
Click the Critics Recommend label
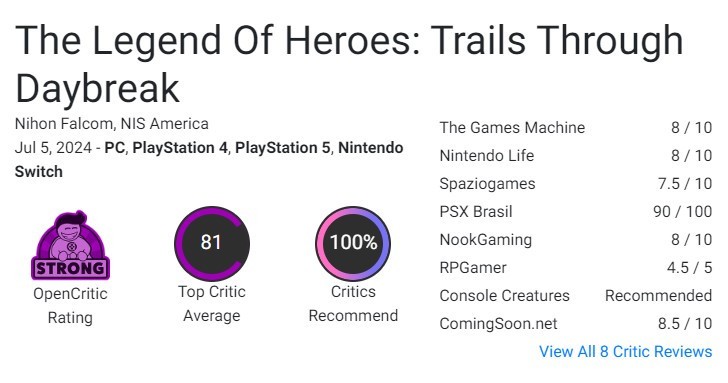[353, 304]
